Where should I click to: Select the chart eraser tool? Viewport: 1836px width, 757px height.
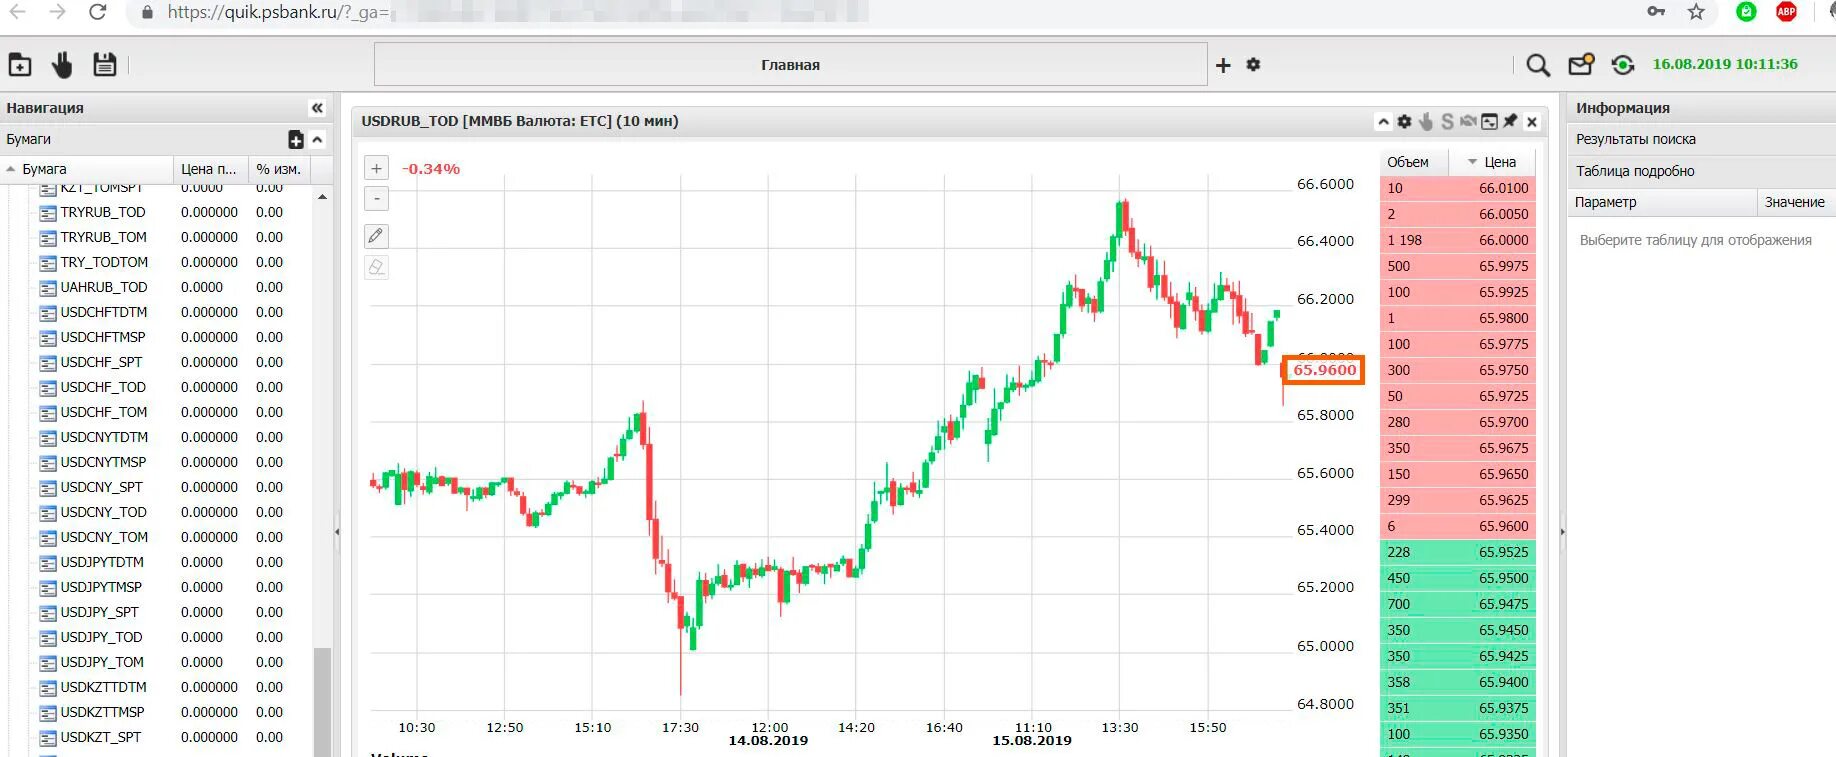pos(376,266)
